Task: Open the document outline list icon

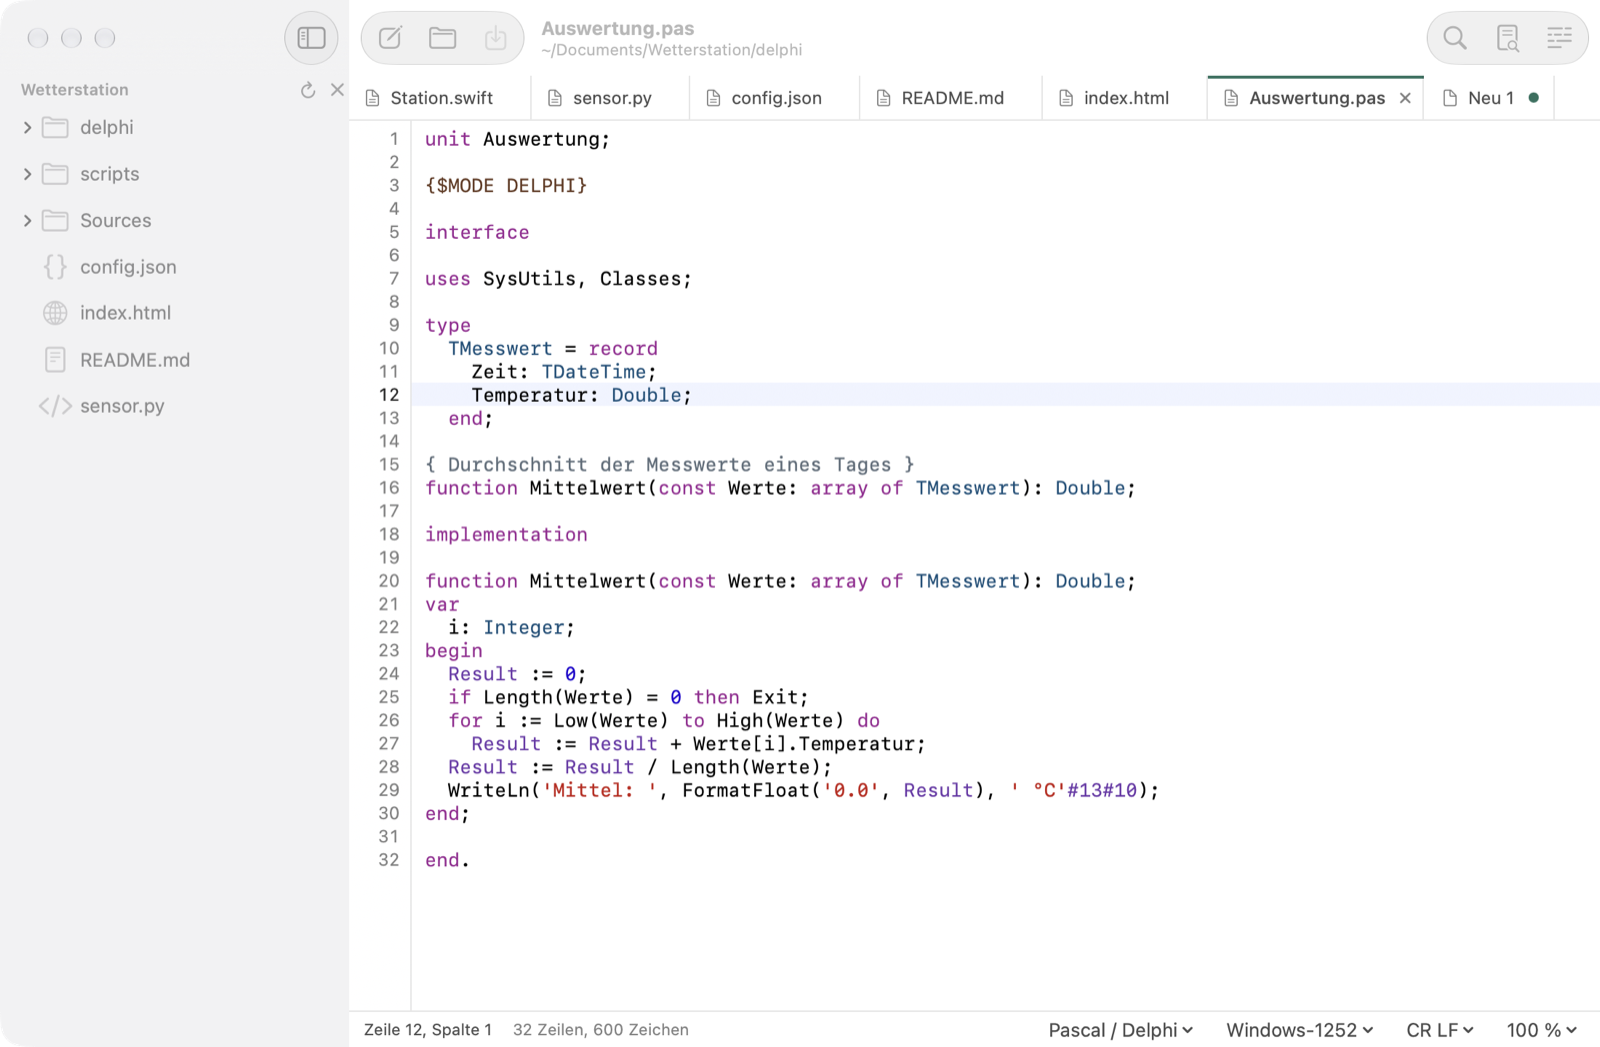Action: coord(1559,38)
